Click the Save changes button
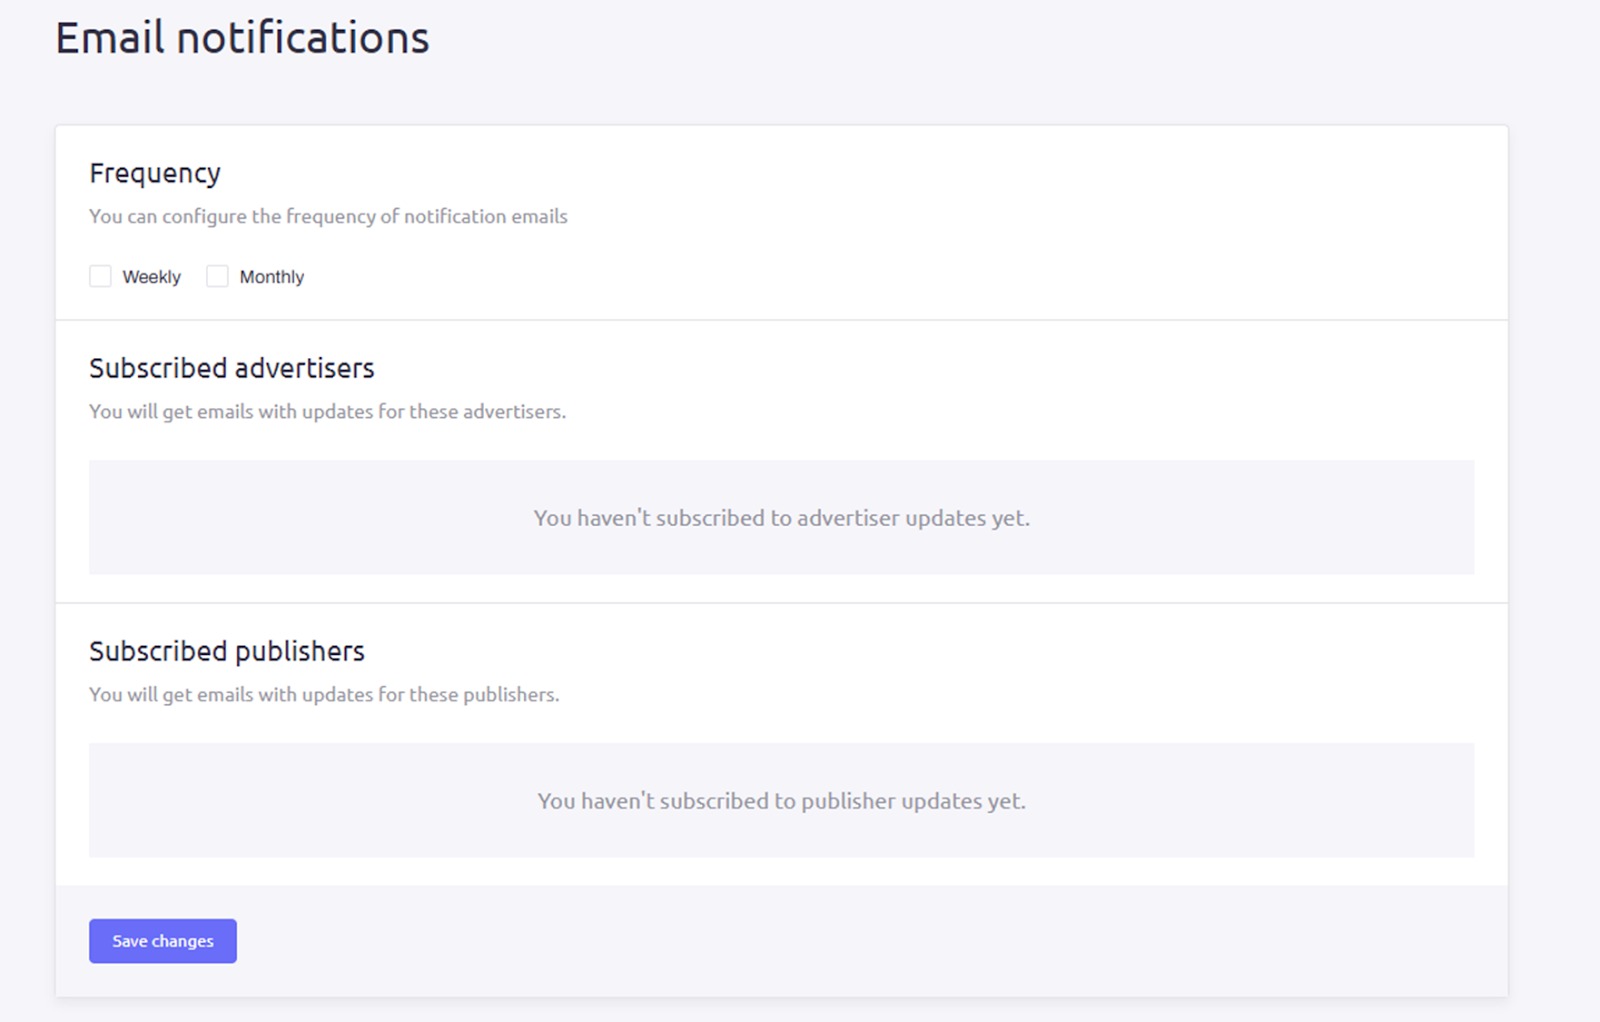The image size is (1600, 1022). coord(162,940)
